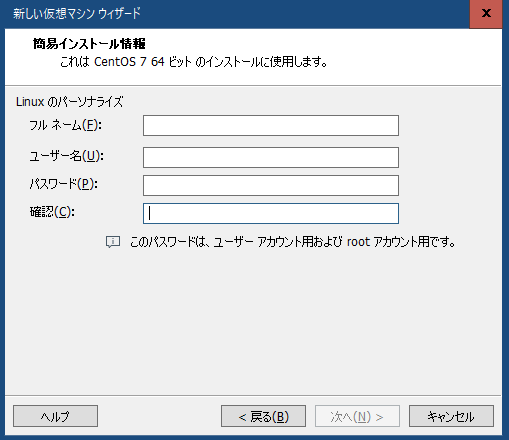The height and width of the screenshot is (440, 509).
Task: Click the ユーザー名(U): label
Action: tap(66, 156)
